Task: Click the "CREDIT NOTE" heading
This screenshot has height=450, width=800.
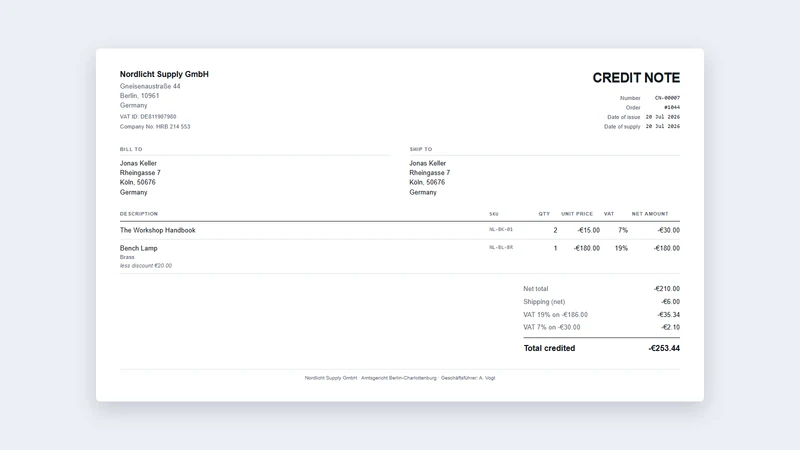Action: coord(636,78)
